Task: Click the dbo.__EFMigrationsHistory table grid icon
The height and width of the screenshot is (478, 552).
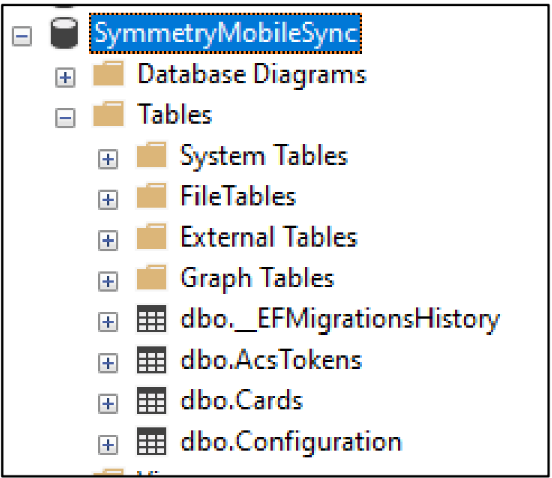Action: (x=151, y=319)
